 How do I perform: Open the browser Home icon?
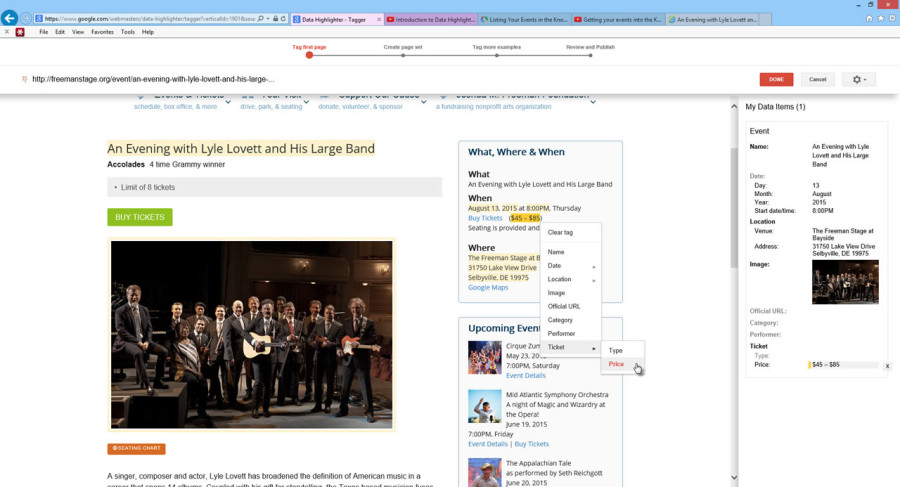(869, 19)
